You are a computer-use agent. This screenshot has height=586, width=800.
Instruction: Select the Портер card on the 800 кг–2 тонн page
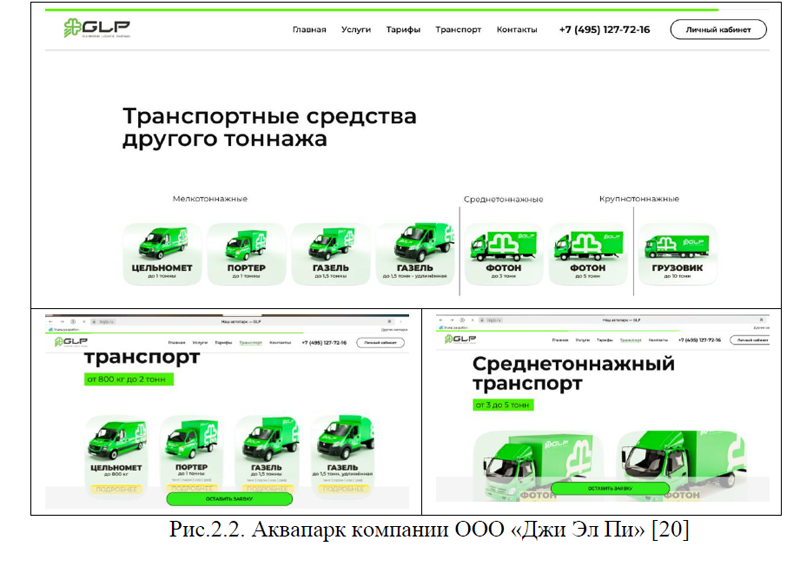[x=191, y=455]
